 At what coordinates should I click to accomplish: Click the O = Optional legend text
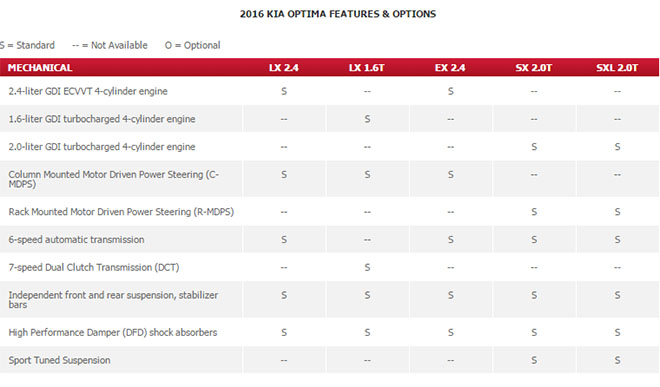pos(192,45)
